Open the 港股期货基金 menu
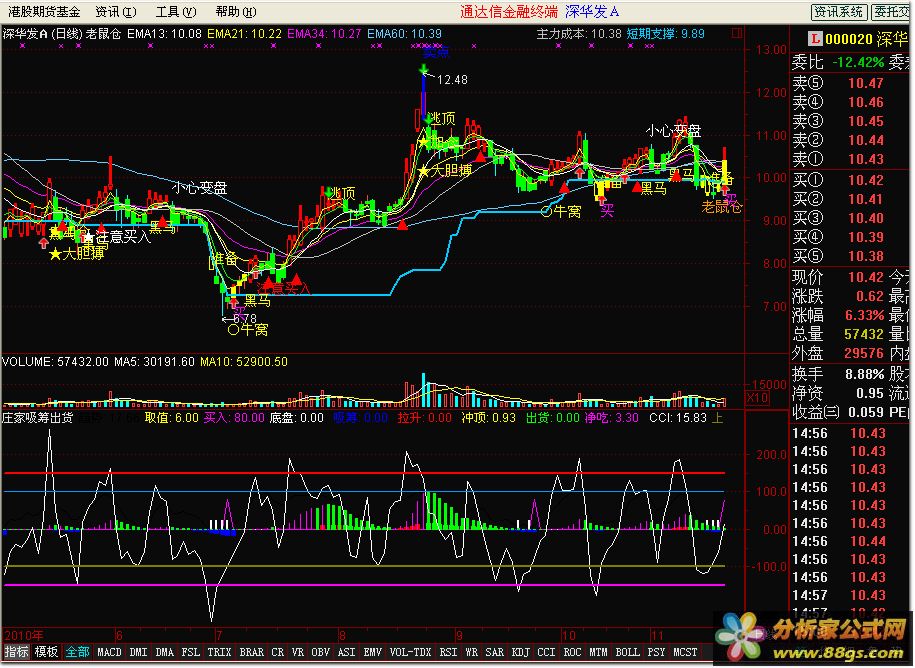This screenshot has width=915, height=668. [44, 12]
